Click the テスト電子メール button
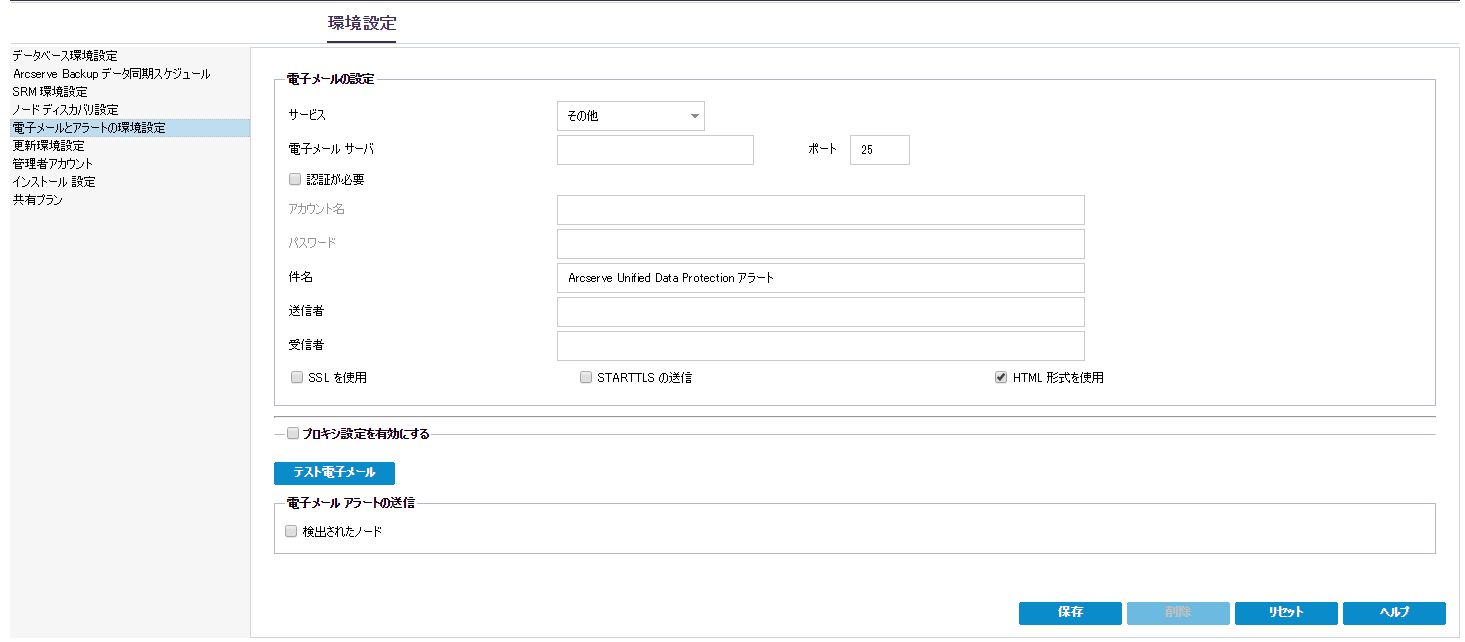The width and height of the screenshot is (1465, 642). pos(334,473)
